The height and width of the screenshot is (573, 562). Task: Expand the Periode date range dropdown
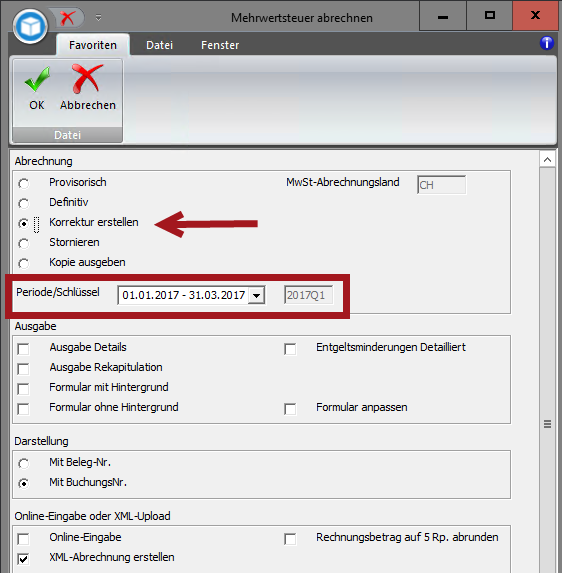click(257, 295)
